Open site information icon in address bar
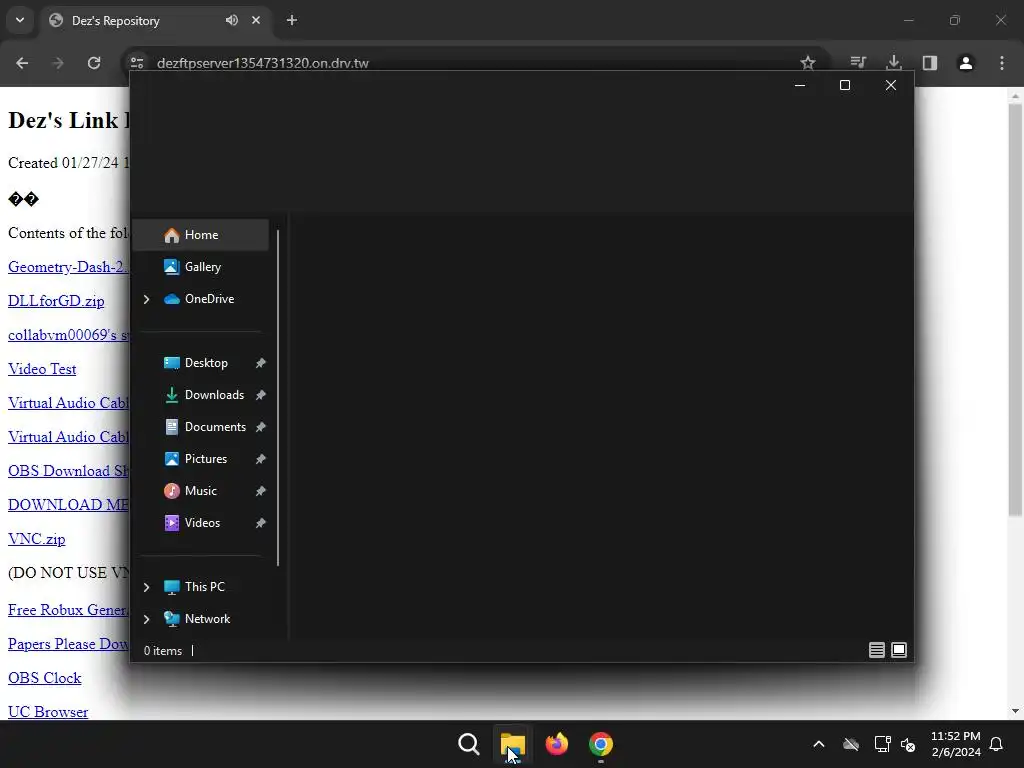 [x=137, y=63]
